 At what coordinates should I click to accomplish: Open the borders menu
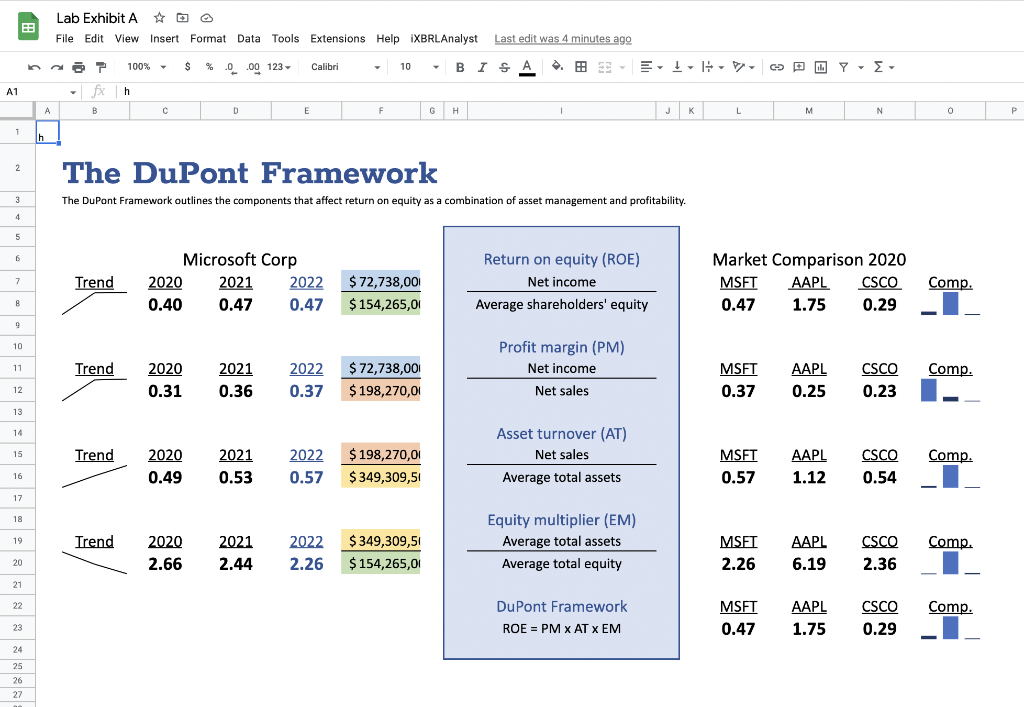(x=579, y=67)
